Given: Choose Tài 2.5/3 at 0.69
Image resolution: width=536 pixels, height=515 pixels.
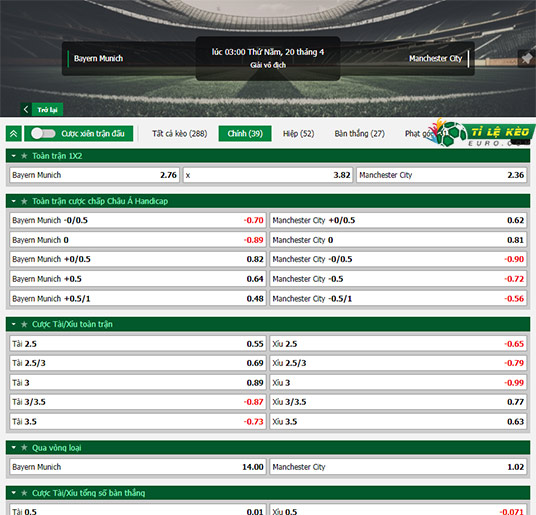Looking at the screenshot, I should coord(138,363).
